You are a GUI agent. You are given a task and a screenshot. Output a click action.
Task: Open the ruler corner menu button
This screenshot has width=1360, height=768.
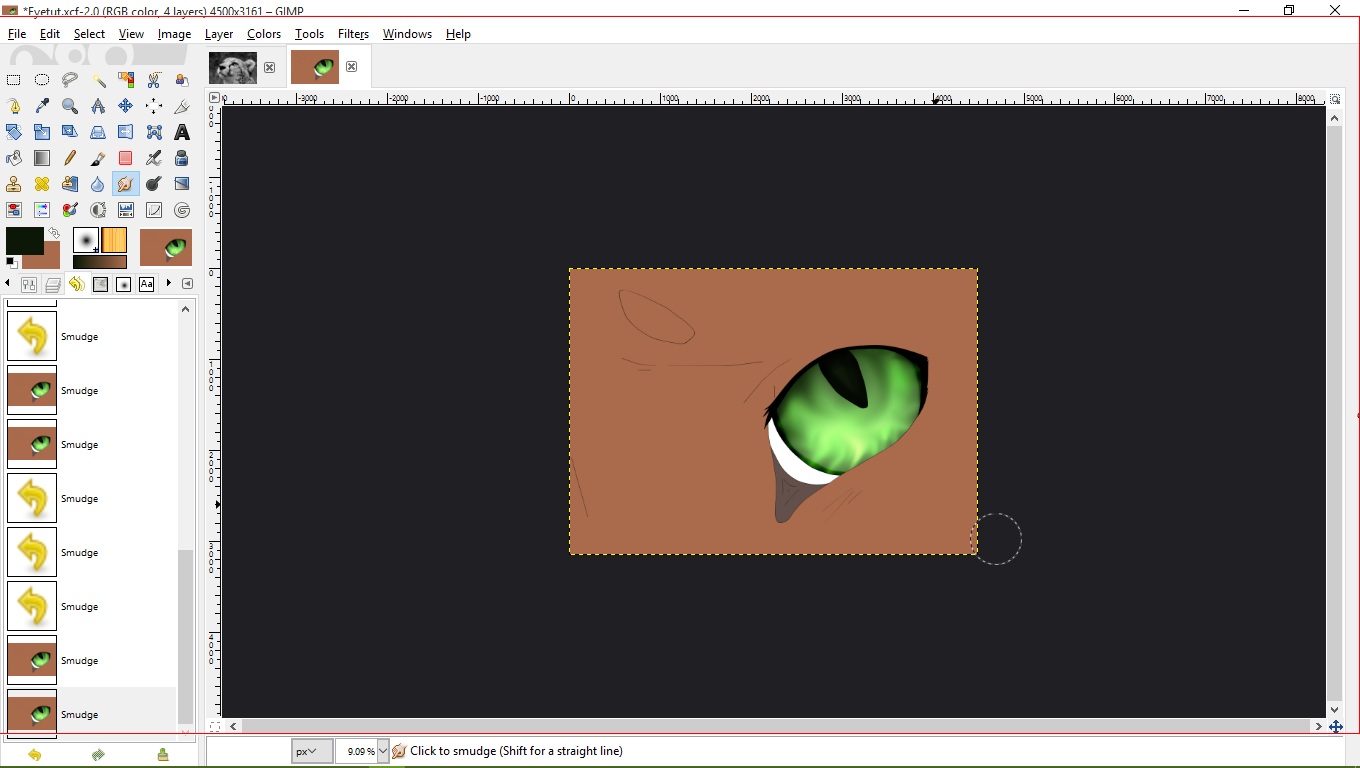click(214, 98)
